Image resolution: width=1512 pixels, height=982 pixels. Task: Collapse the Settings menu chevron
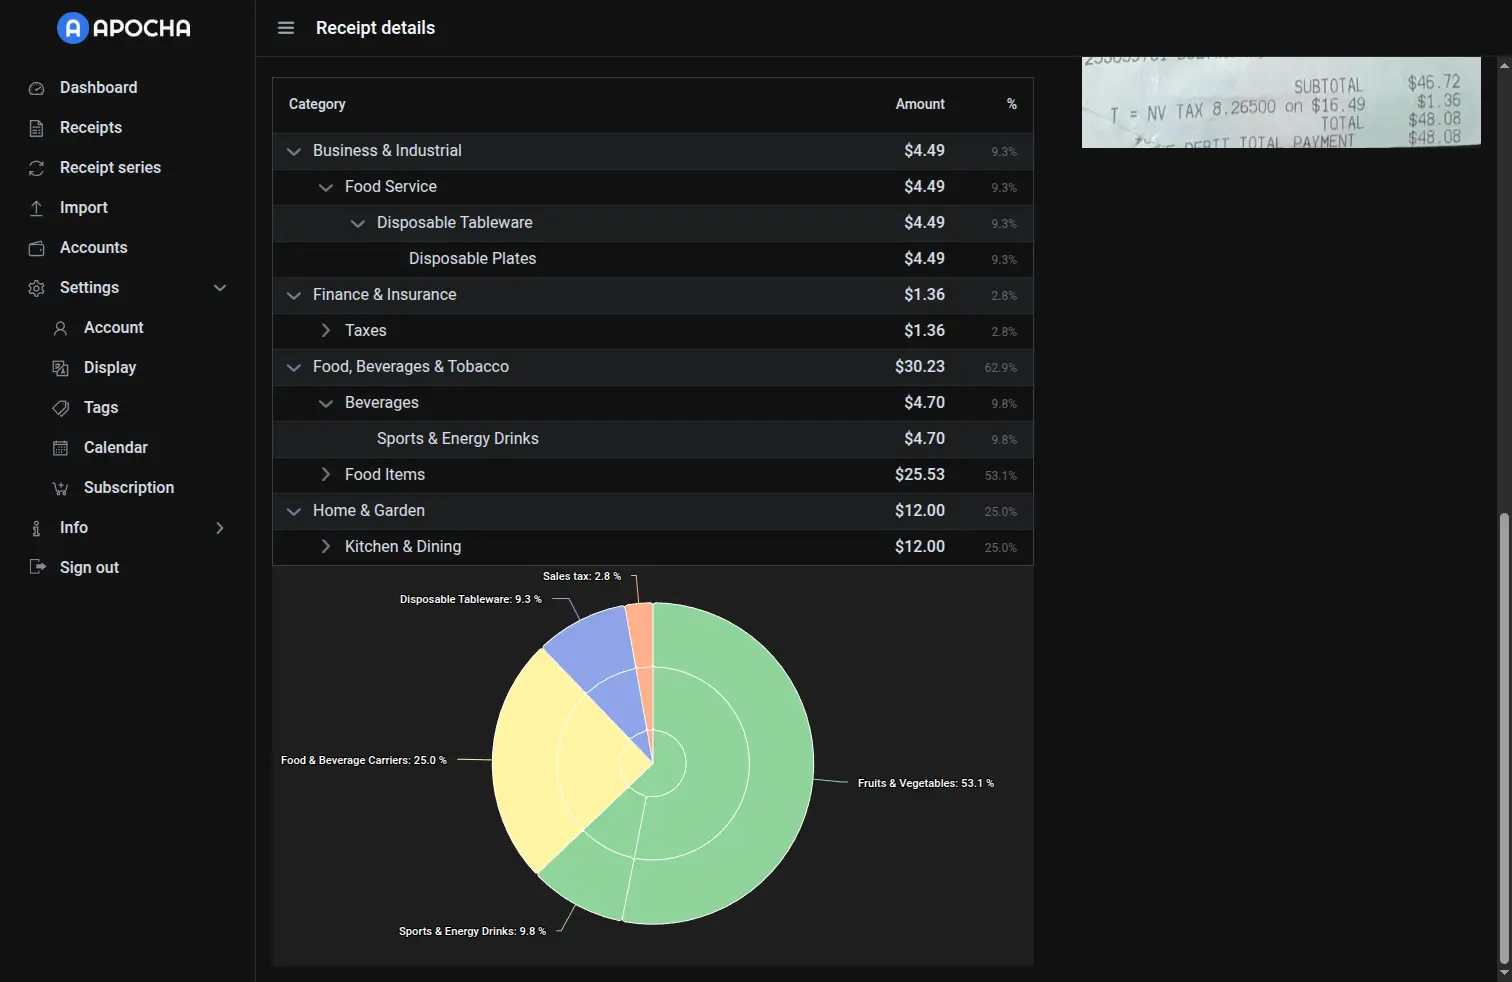point(219,288)
